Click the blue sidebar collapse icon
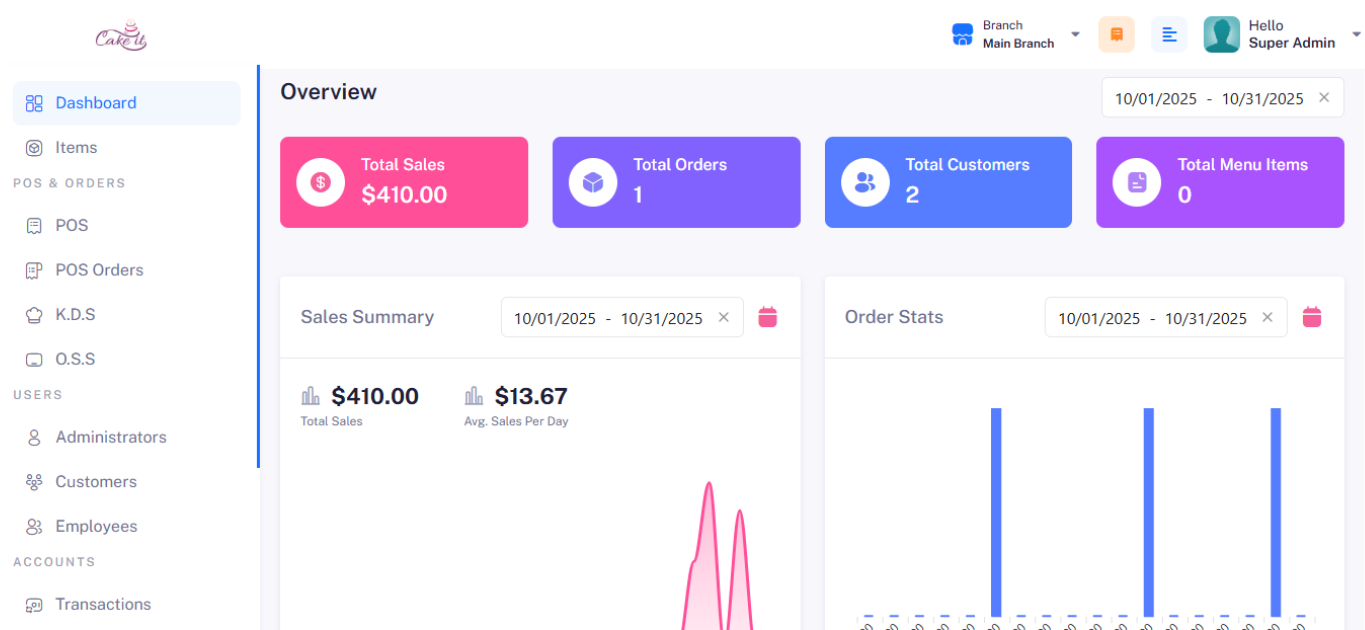Screen dimensions: 1365x630 [x=1169, y=34]
